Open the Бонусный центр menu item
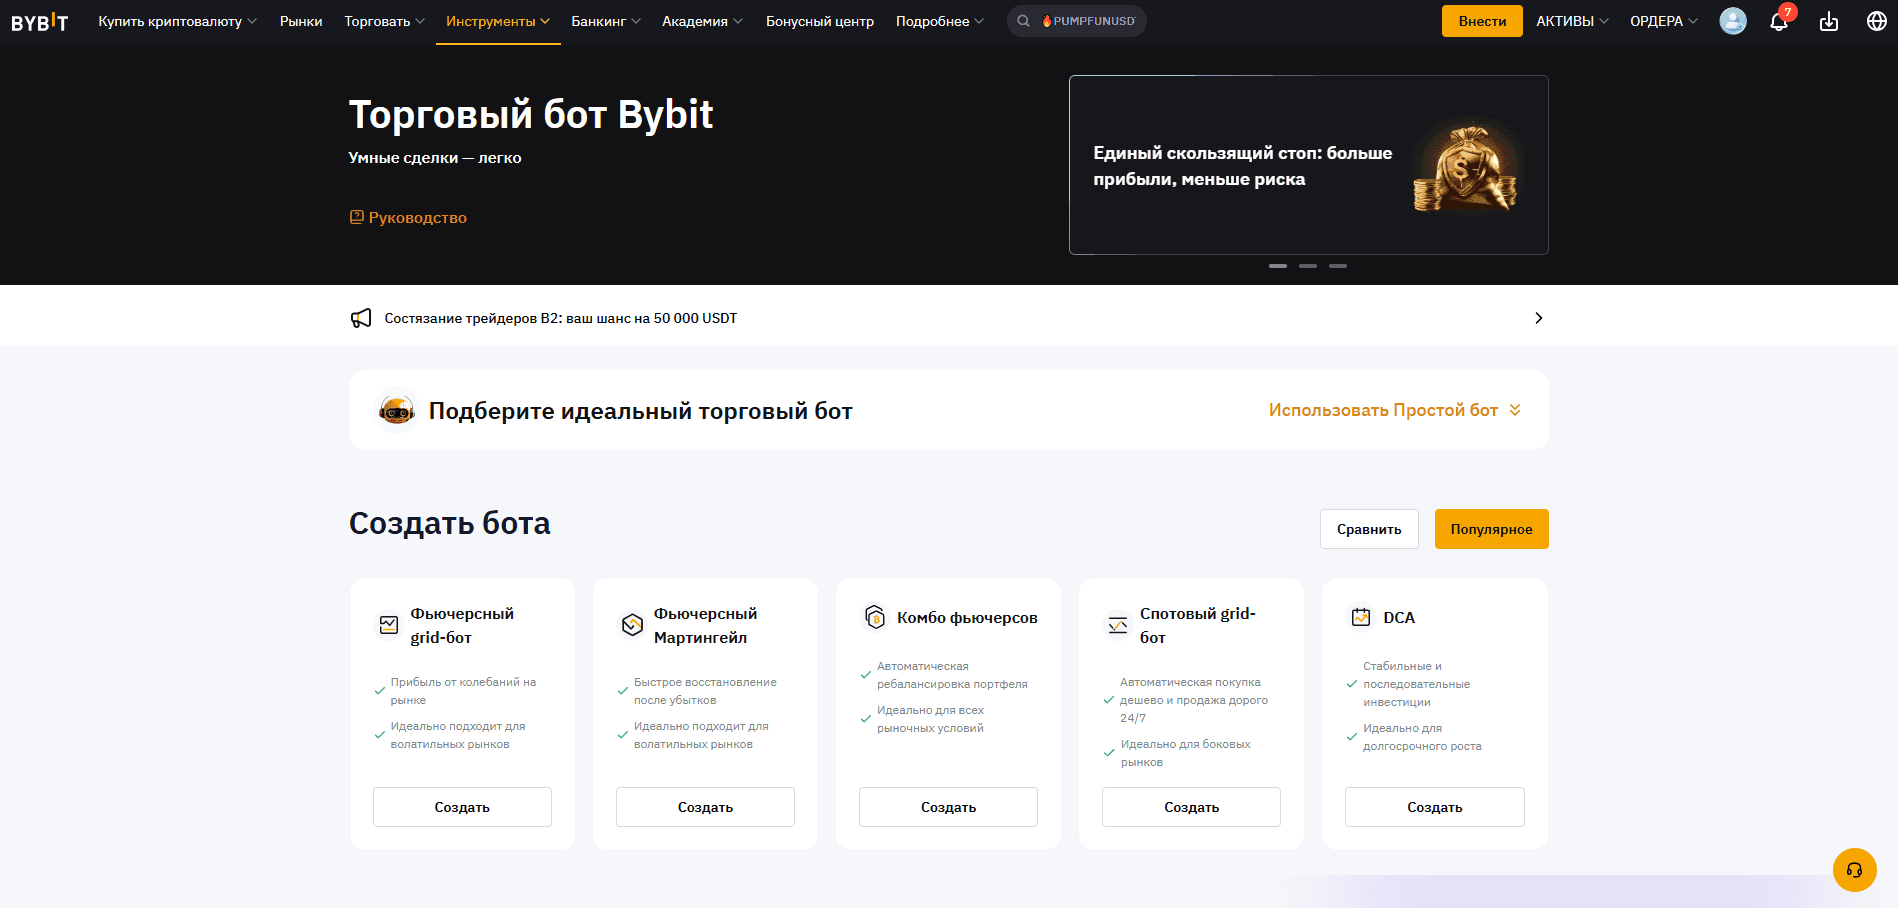 [x=820, y=21]
